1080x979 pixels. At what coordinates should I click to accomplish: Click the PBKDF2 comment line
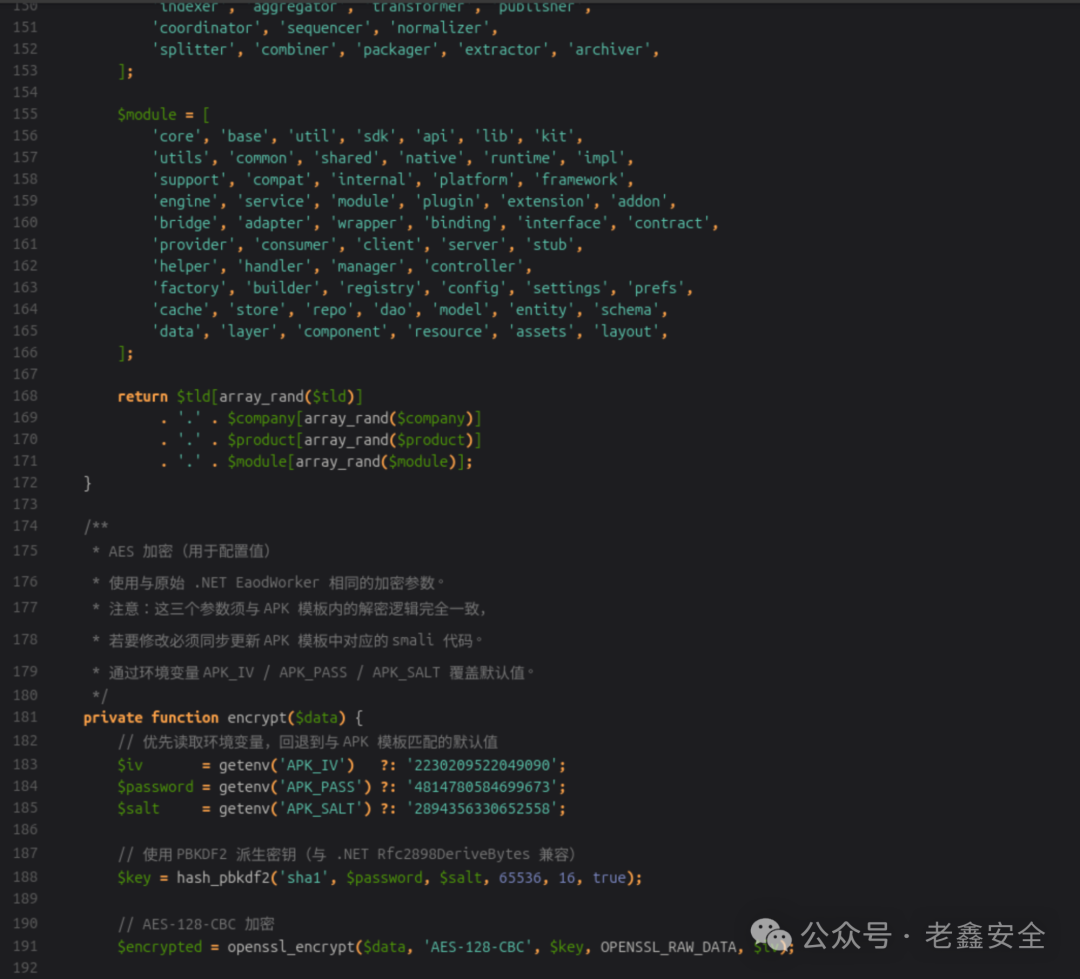tap(346, 854)
